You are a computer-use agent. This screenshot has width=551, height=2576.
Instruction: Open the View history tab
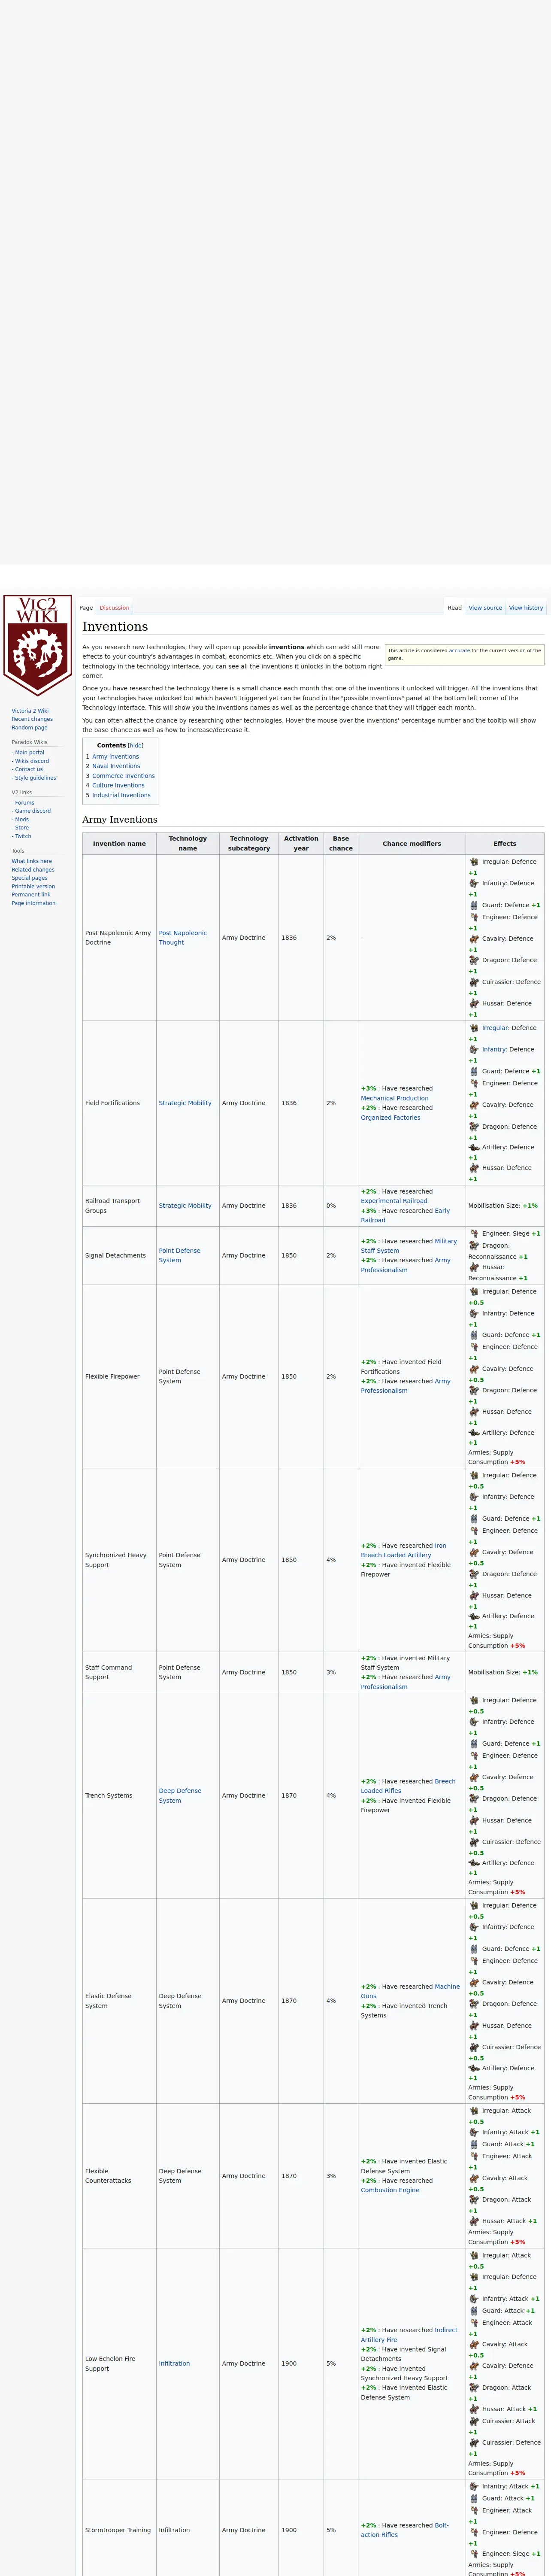point(526,607)
